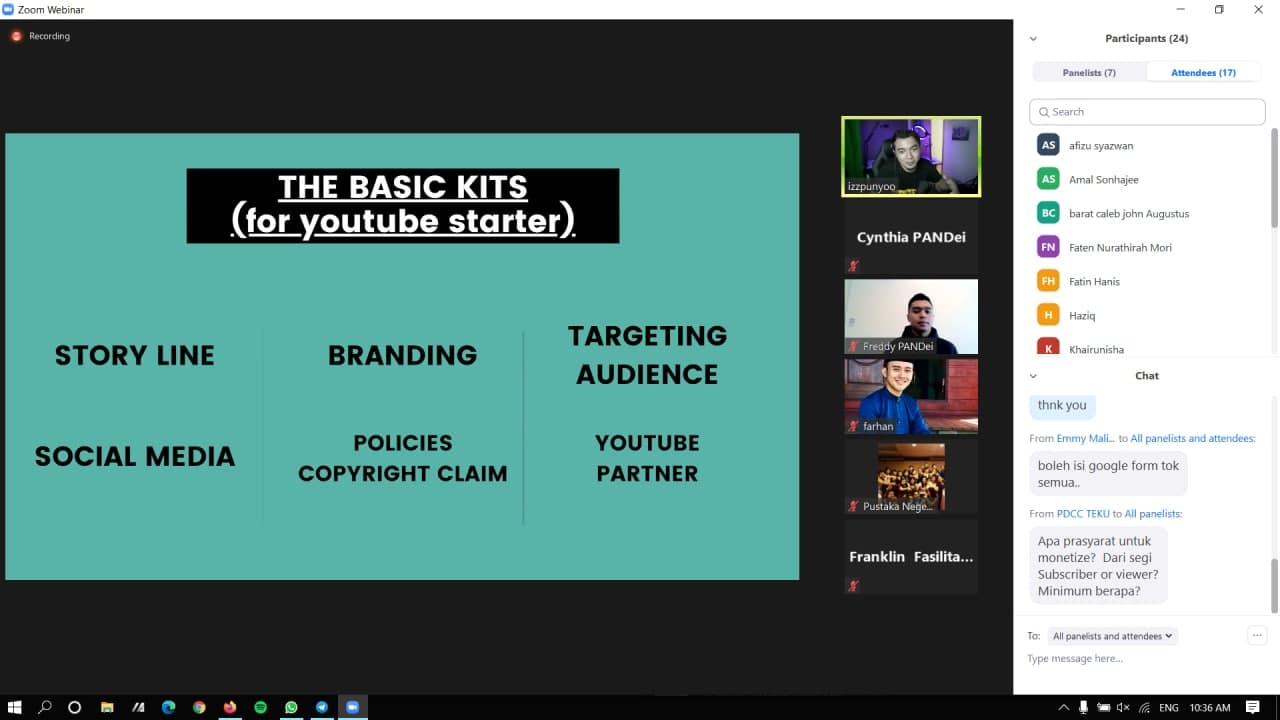This screenshot has height=720, width=1280.
Task: Open File Explorer from the taskbar
Action: pyautogui.click(x=107, y=707)
